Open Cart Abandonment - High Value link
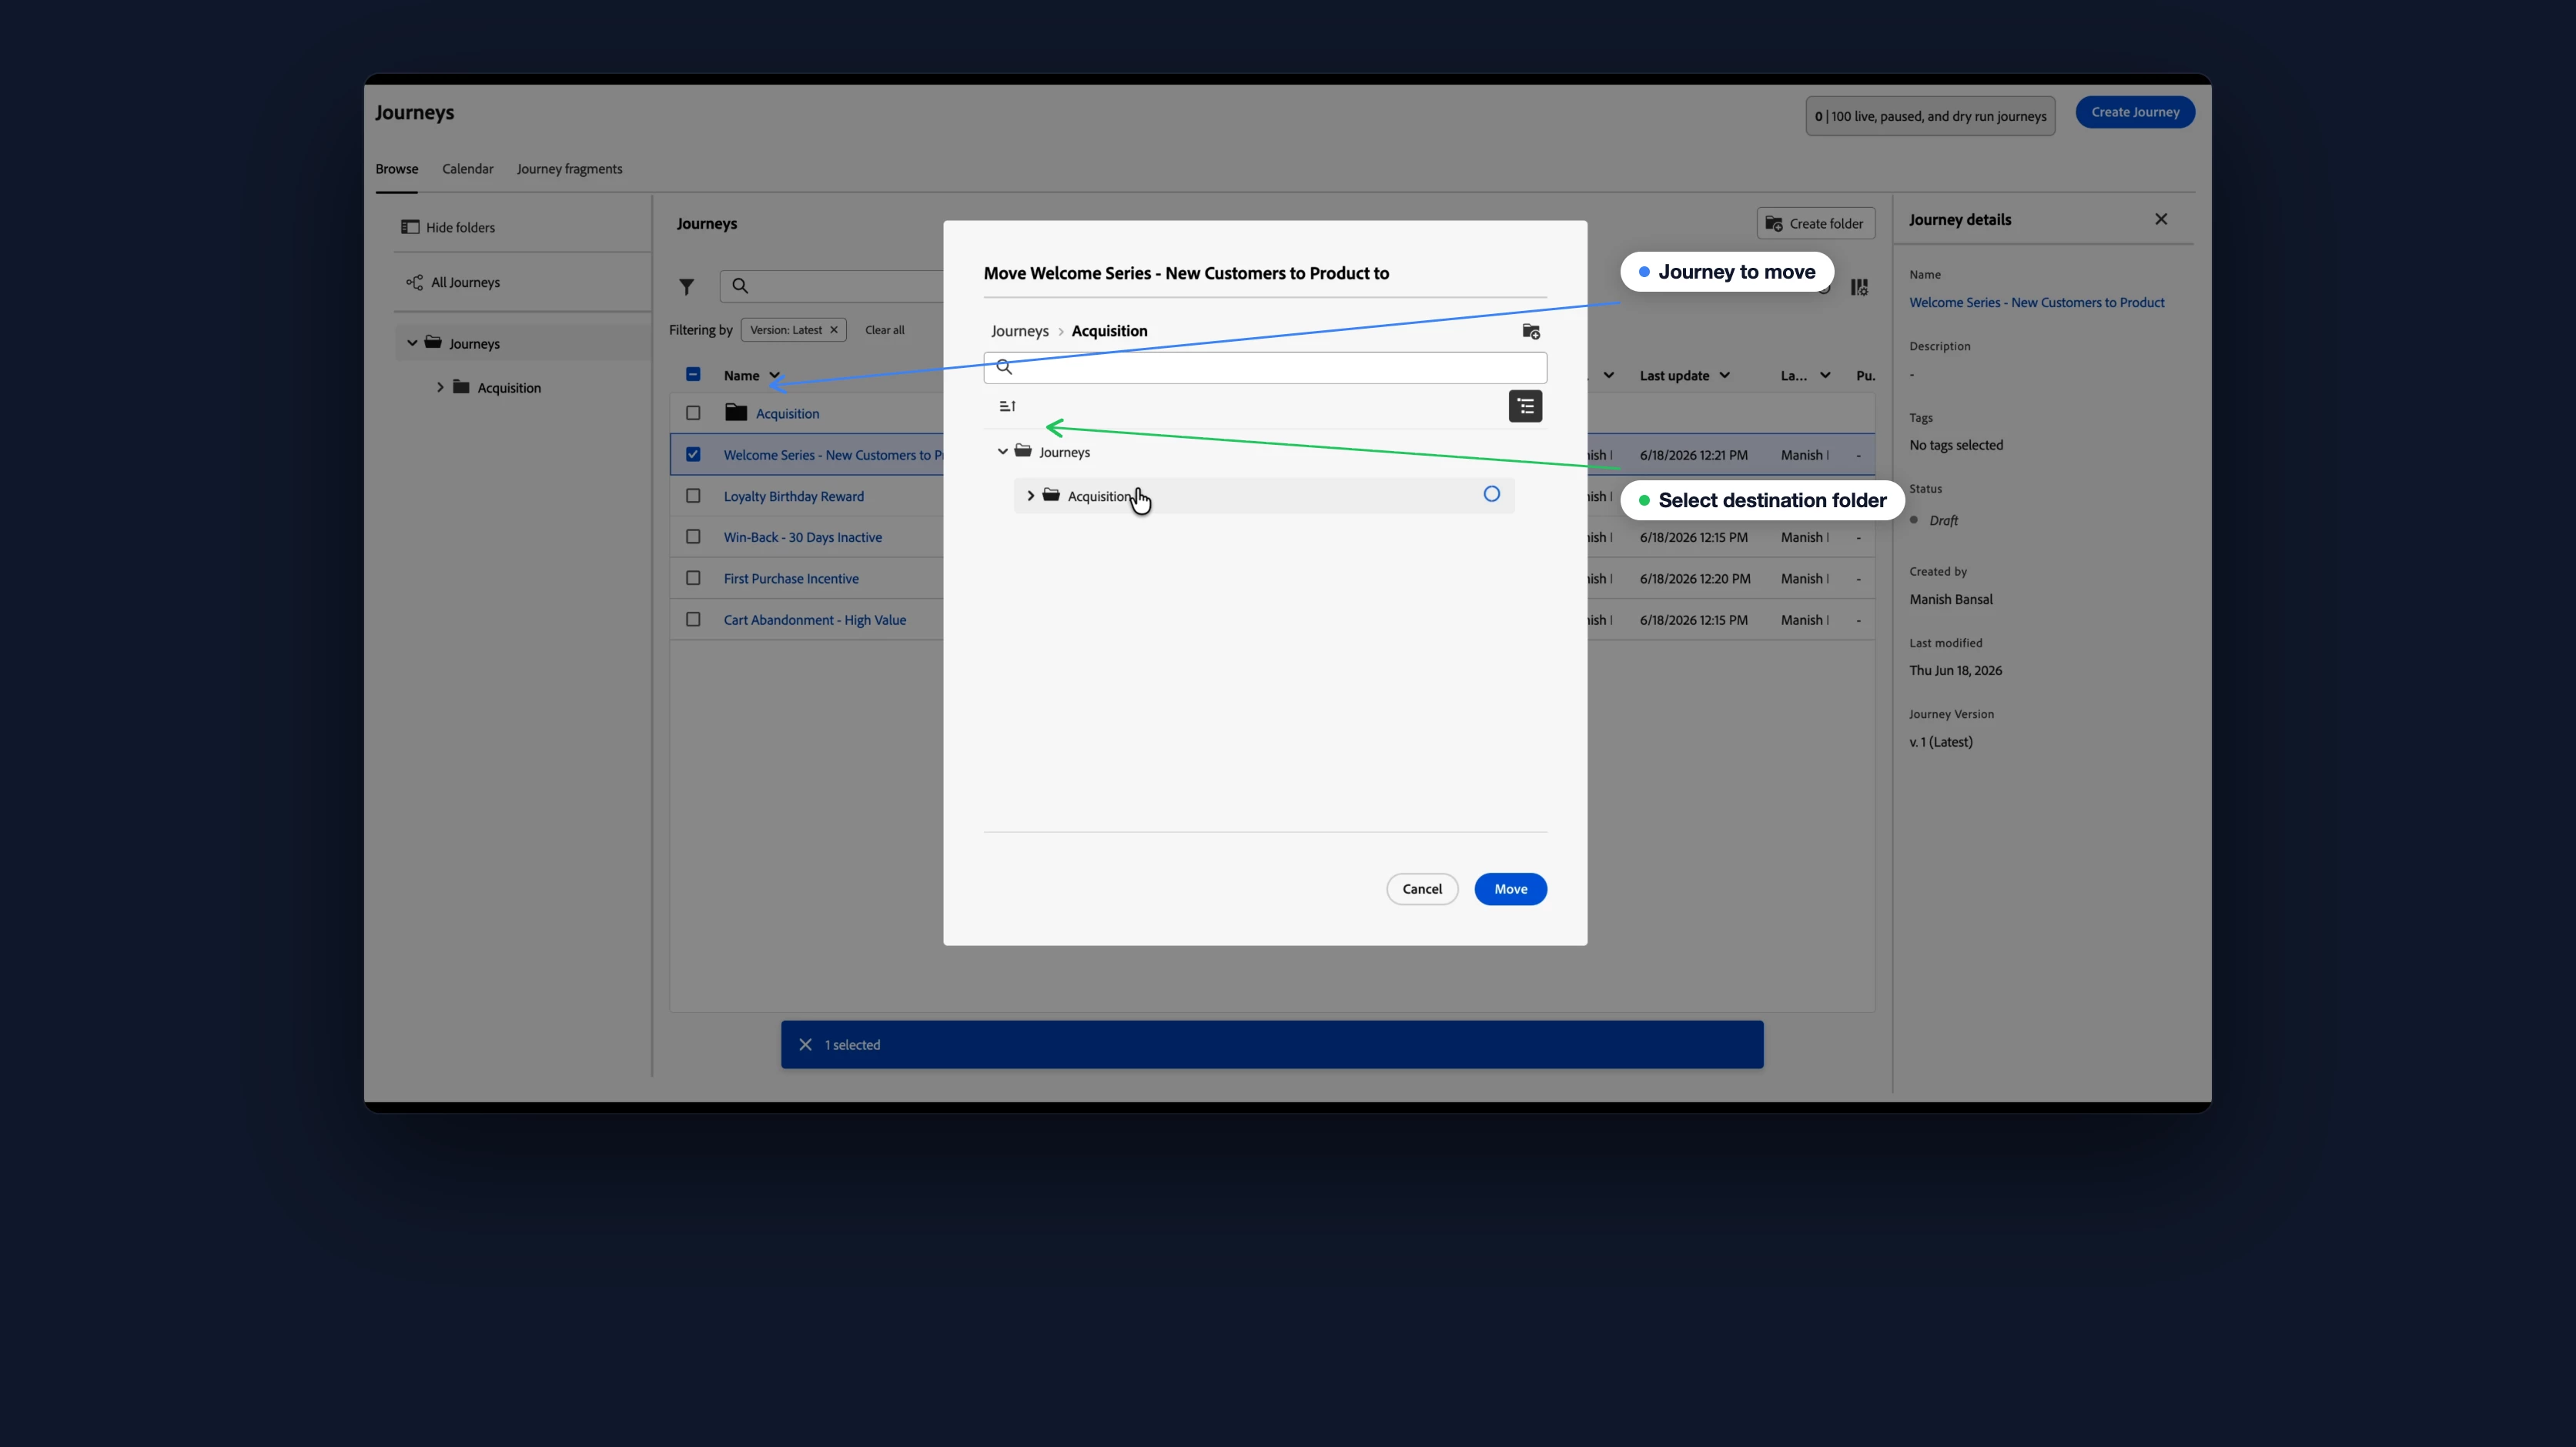2576x1447 pixels. coord(815,620)
